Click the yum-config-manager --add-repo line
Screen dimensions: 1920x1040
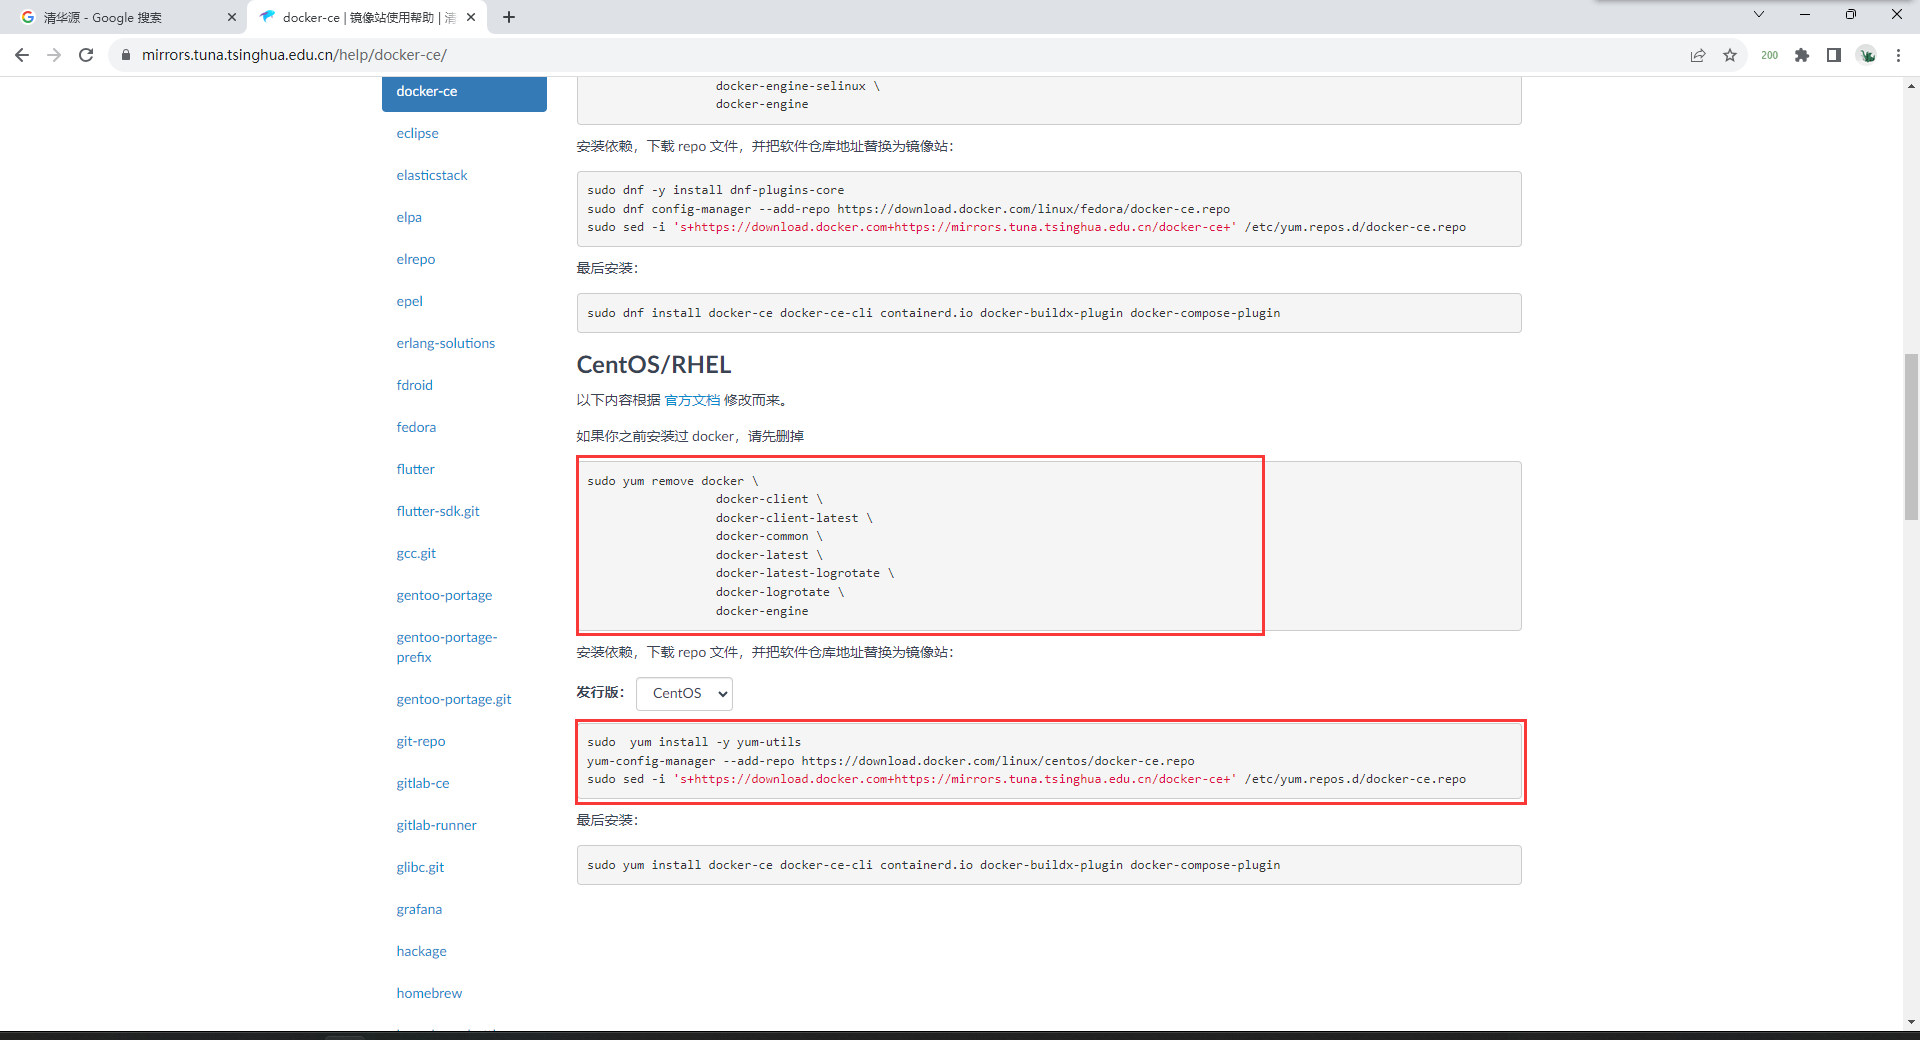pos(890,761)
